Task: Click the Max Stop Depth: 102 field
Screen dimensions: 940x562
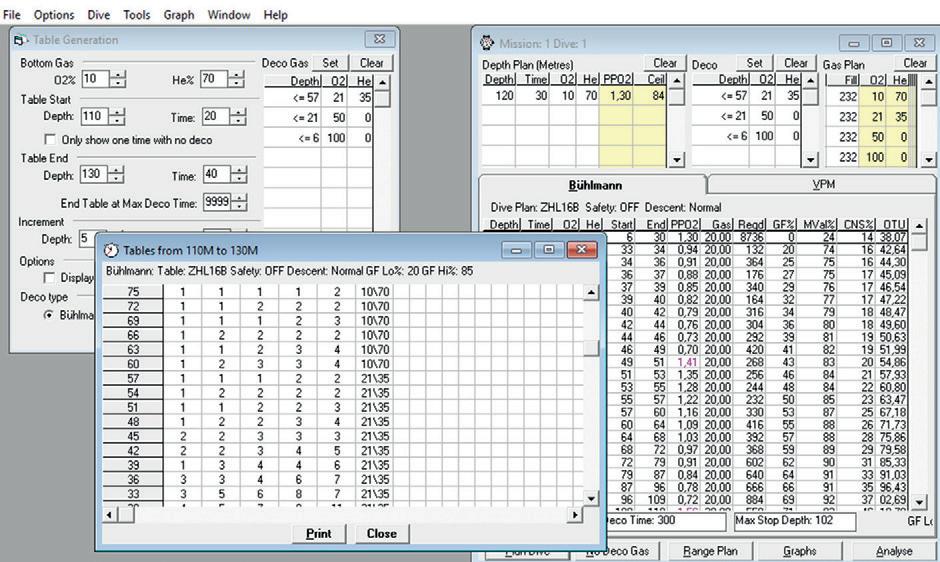Action: [x=795, y=521]
